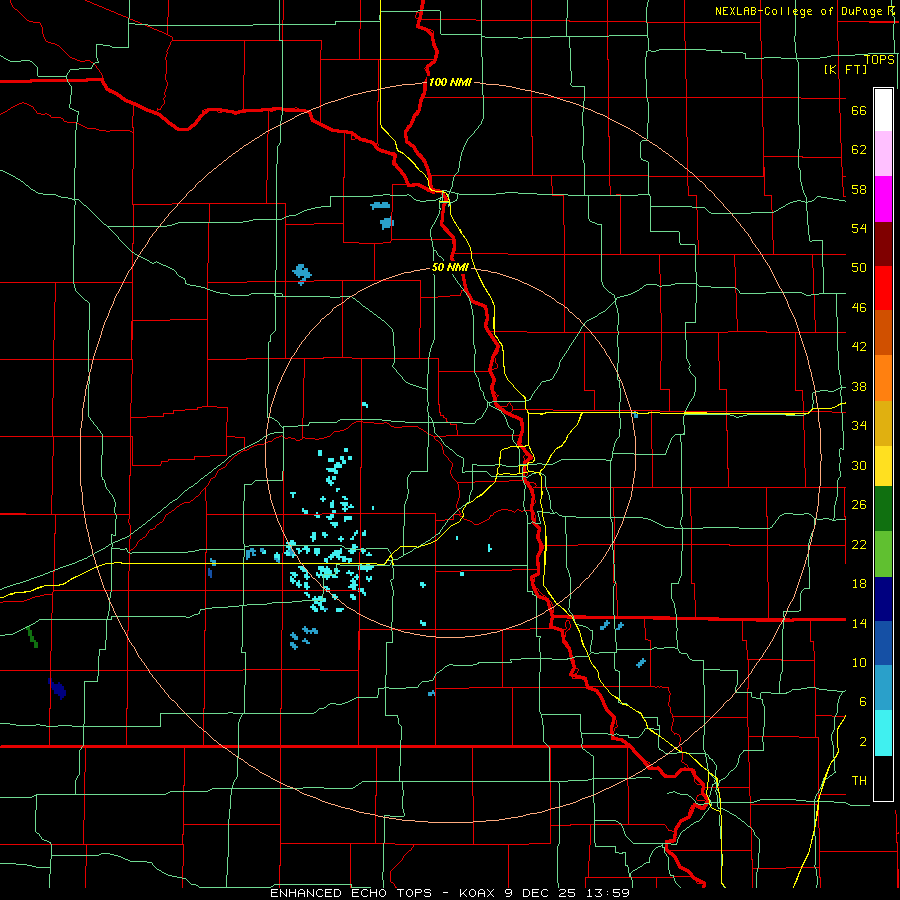
Task: Select the light orange legend swatch
Action: [883, 378]
